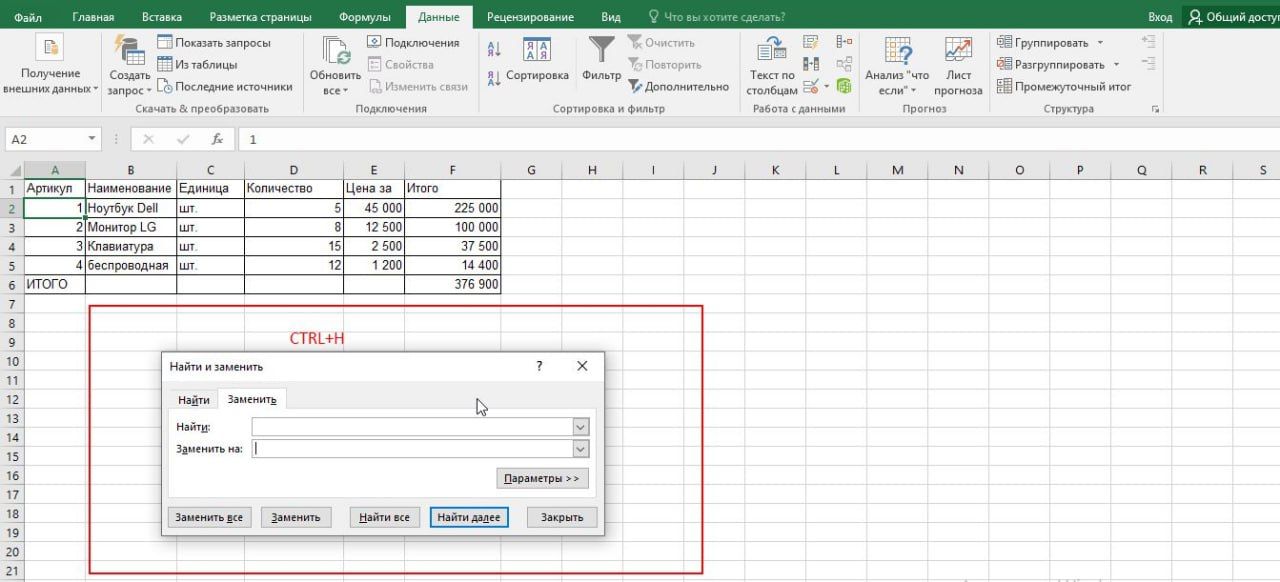Viewport: 1280px width, 582px height.
Task: Select the Заменить tab in the dialog
Action: (x=252, y=399)
